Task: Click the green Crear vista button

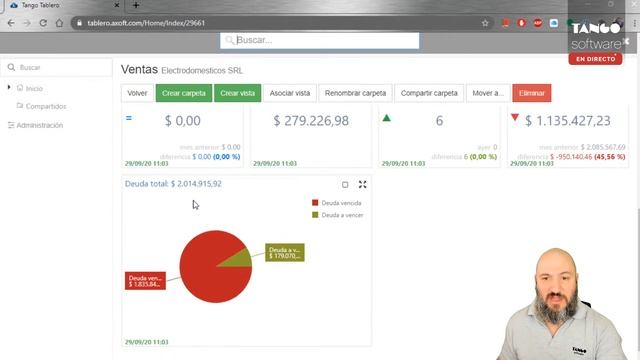Action: pyautogui.click(x=238, y=93)
